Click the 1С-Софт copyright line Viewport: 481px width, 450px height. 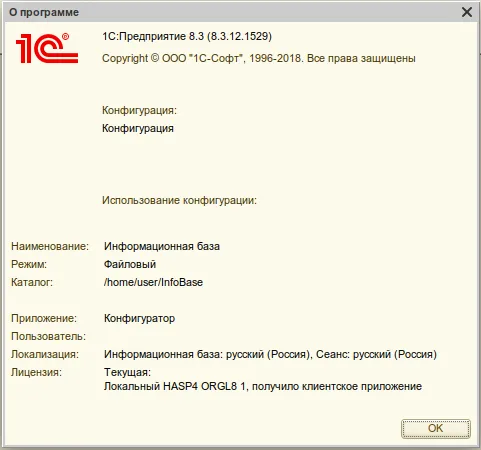(x=259, y=58)
